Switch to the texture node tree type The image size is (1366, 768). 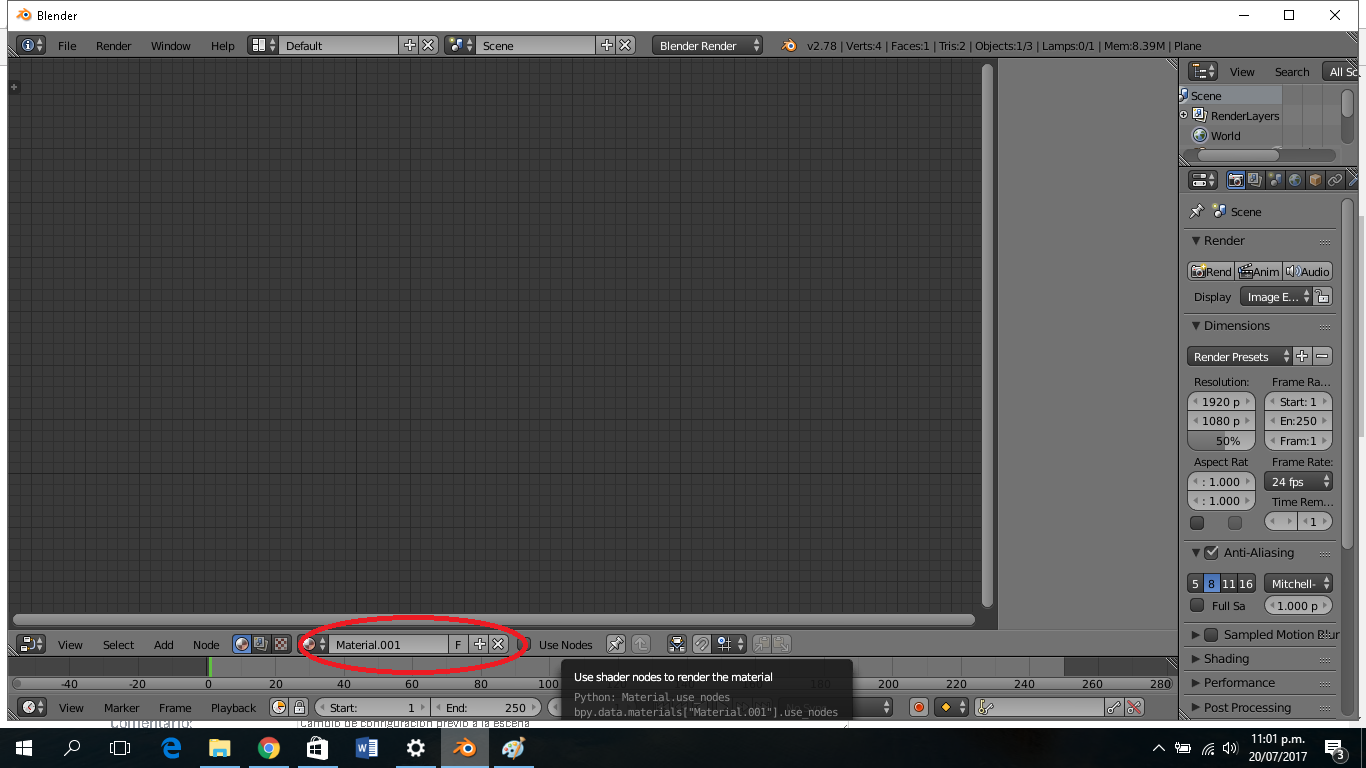[281, 645]
